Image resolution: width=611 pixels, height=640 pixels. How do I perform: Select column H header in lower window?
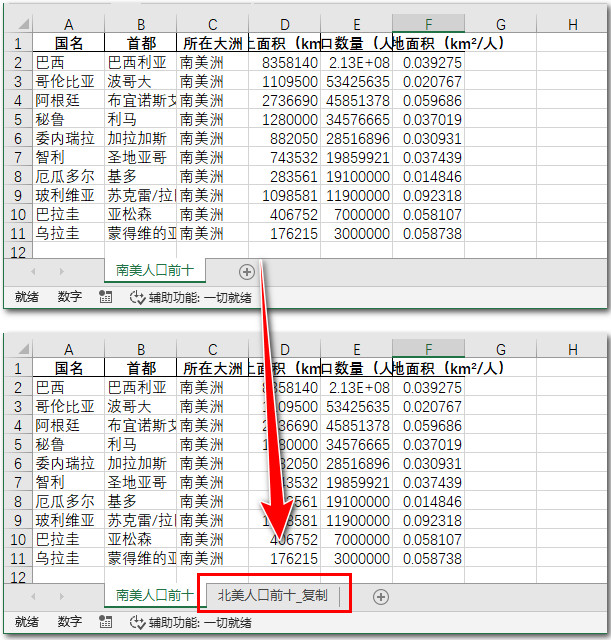(573, 349)
